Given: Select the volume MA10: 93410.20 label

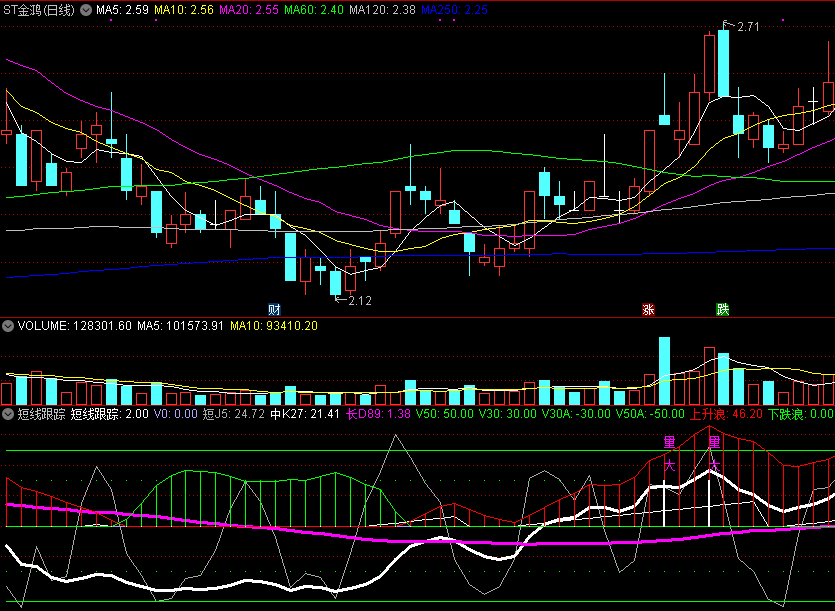Looking at the screenshot, I should click(274, 325).
